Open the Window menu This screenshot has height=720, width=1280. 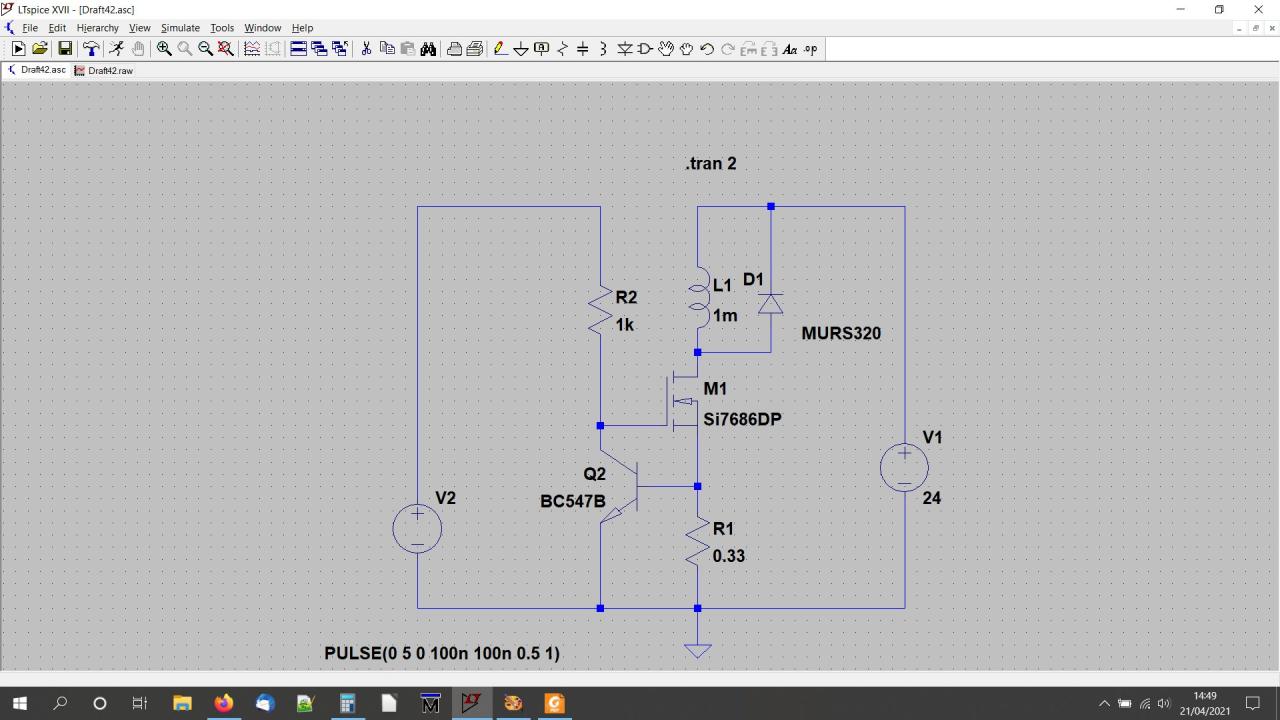tap(262, 28)
